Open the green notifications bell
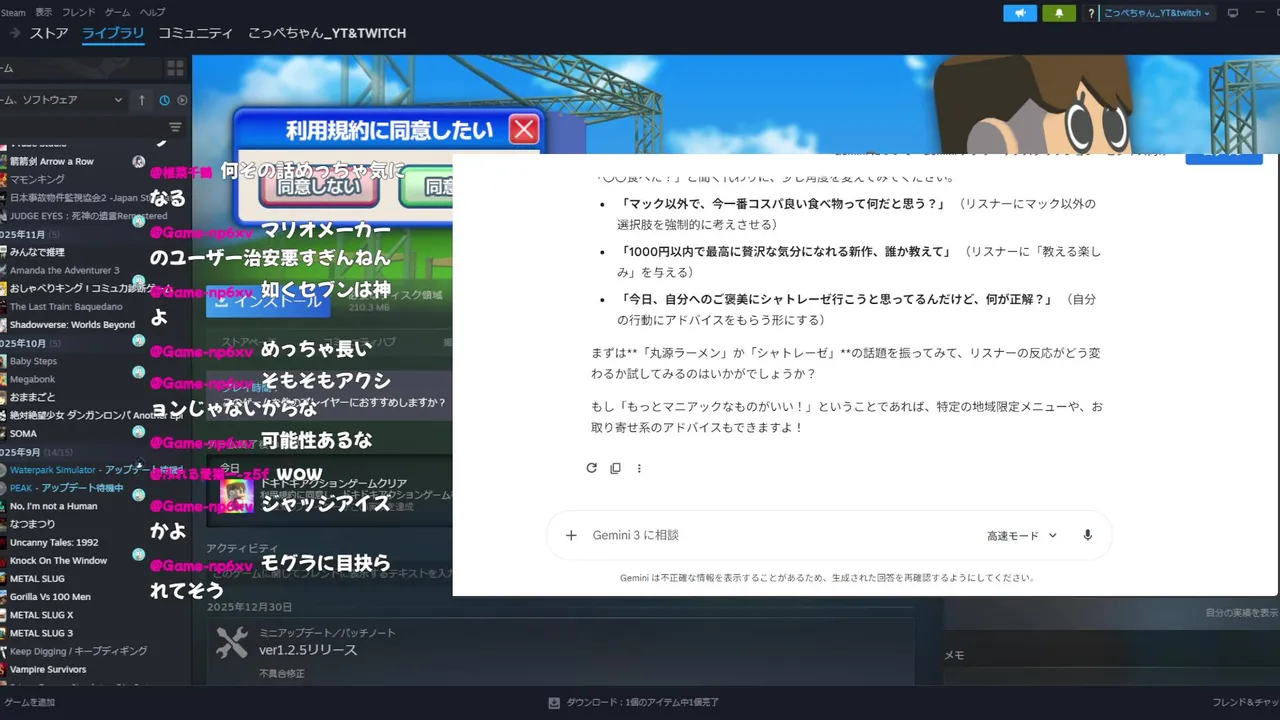 pyautogui.click(x=1059, y=13)
